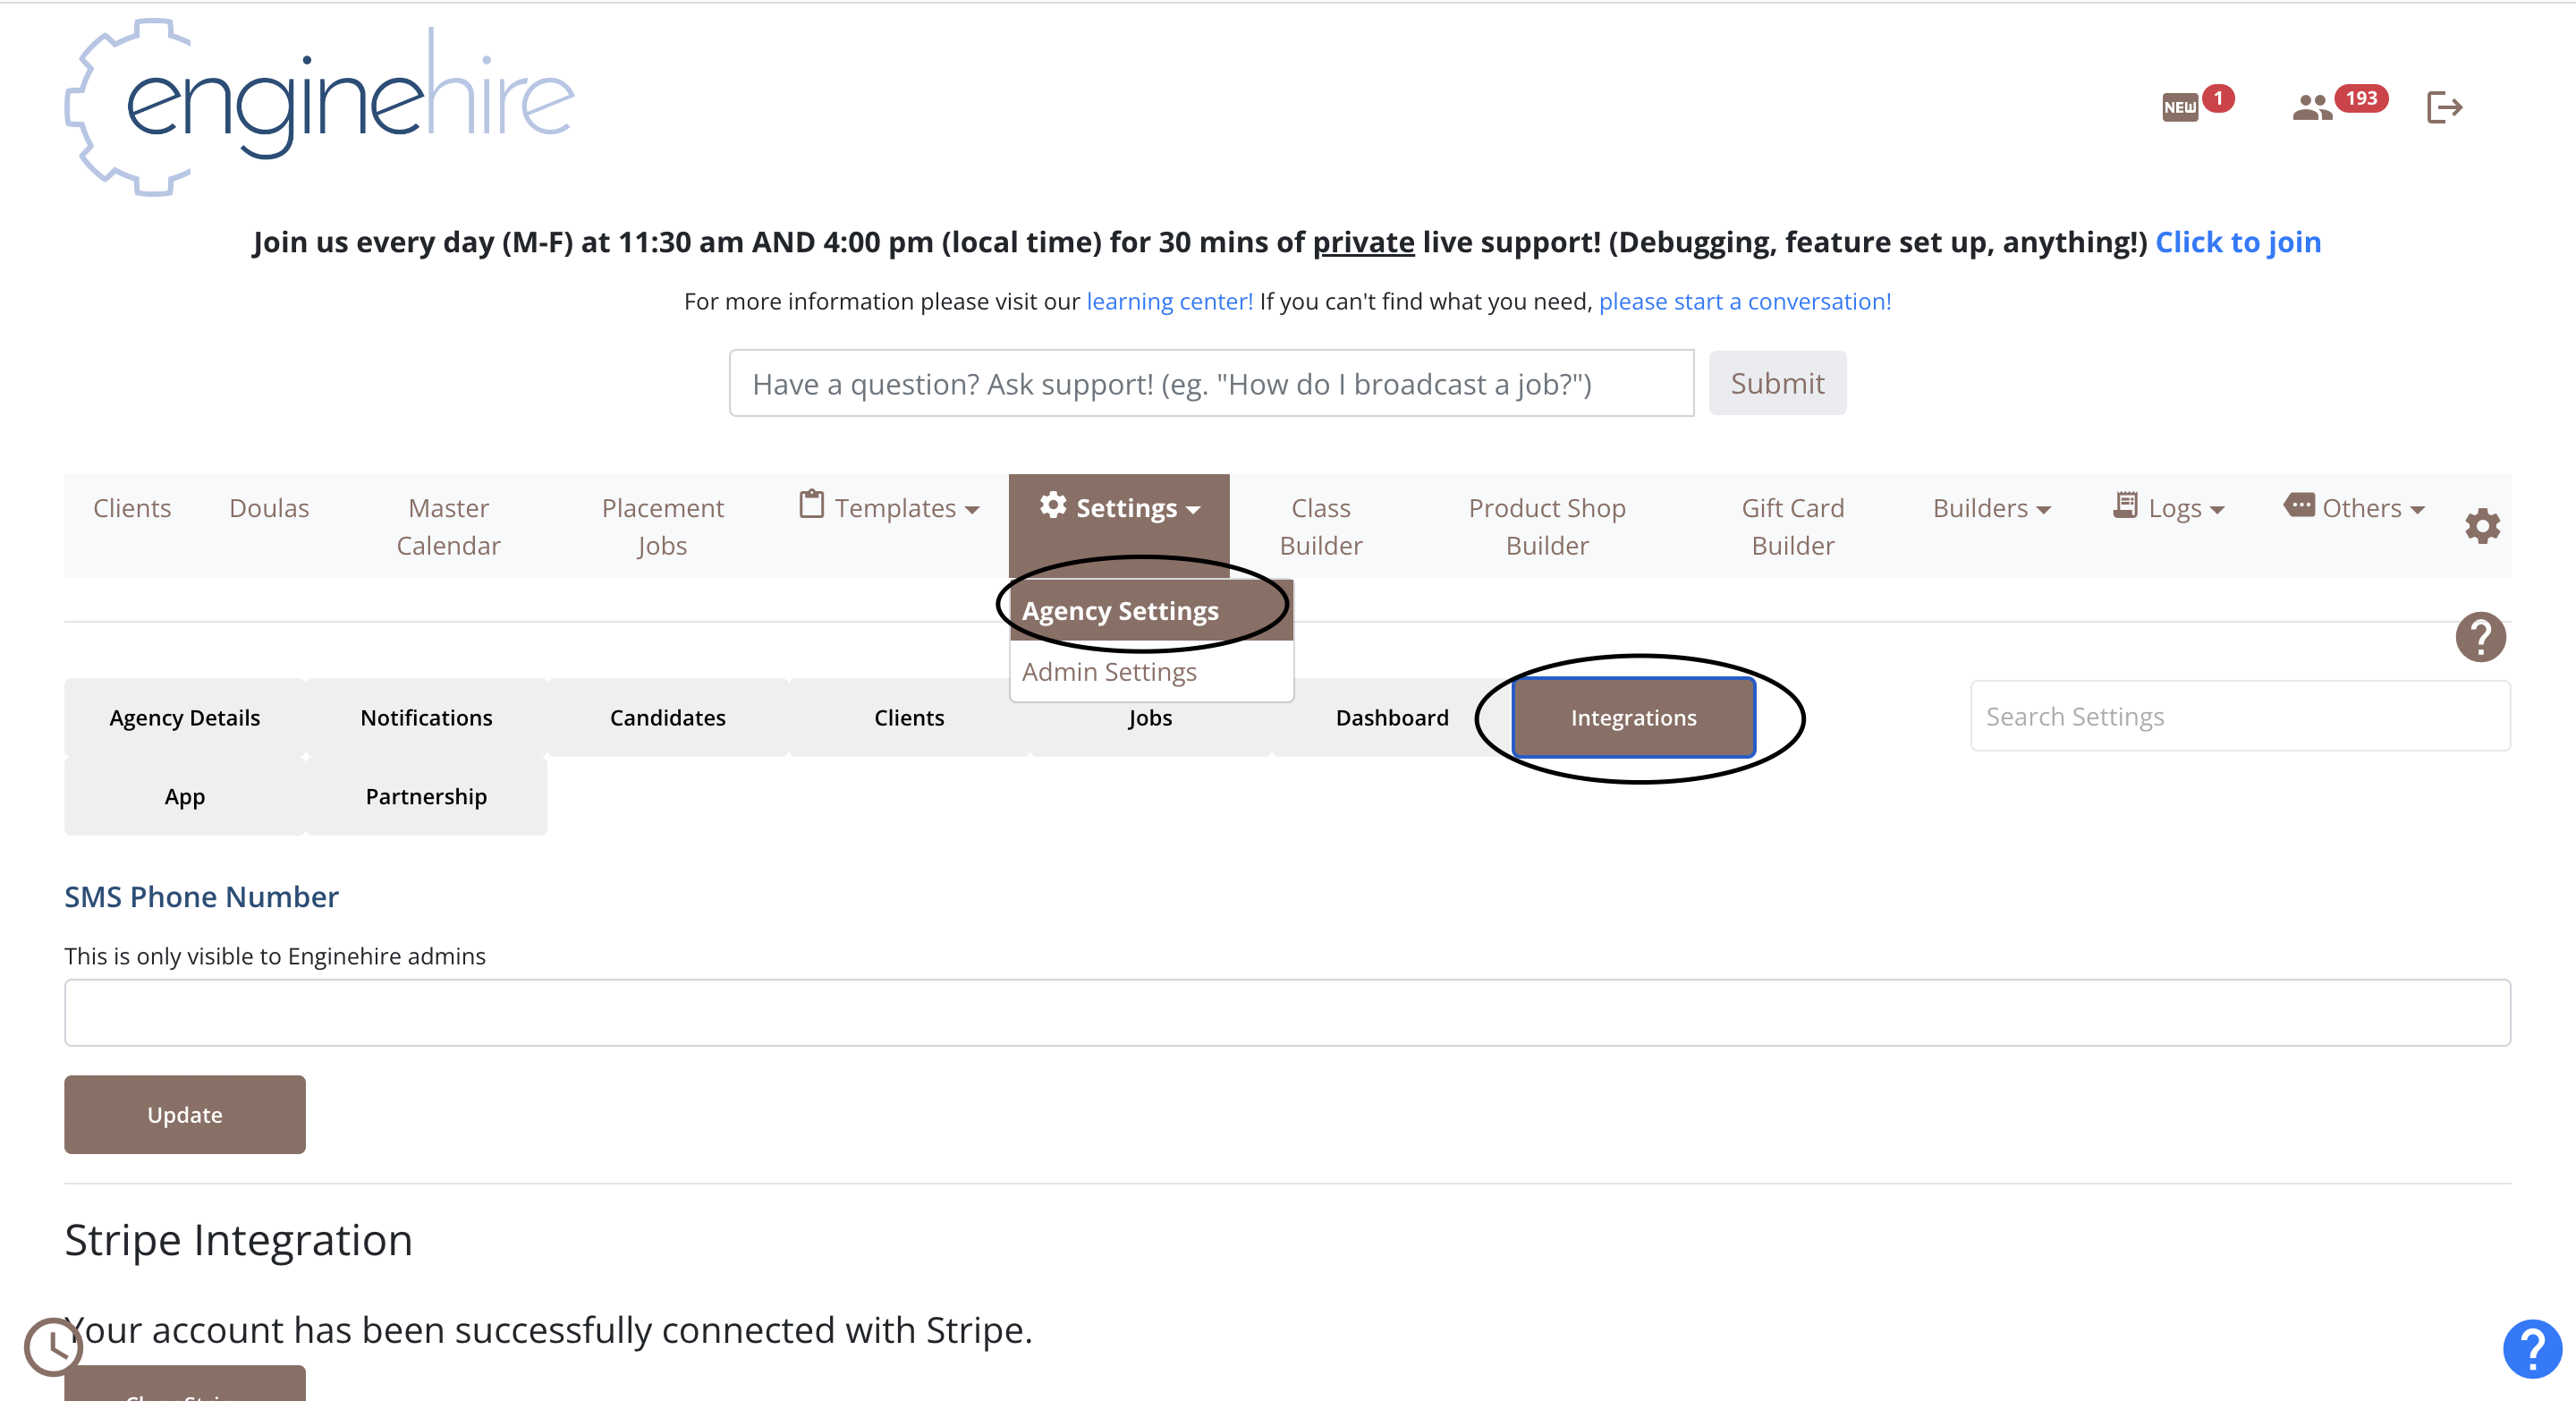Screen dimensions: 2576x1401
Task: Open the Builders dropdown
Action: tap(1991, 508)
